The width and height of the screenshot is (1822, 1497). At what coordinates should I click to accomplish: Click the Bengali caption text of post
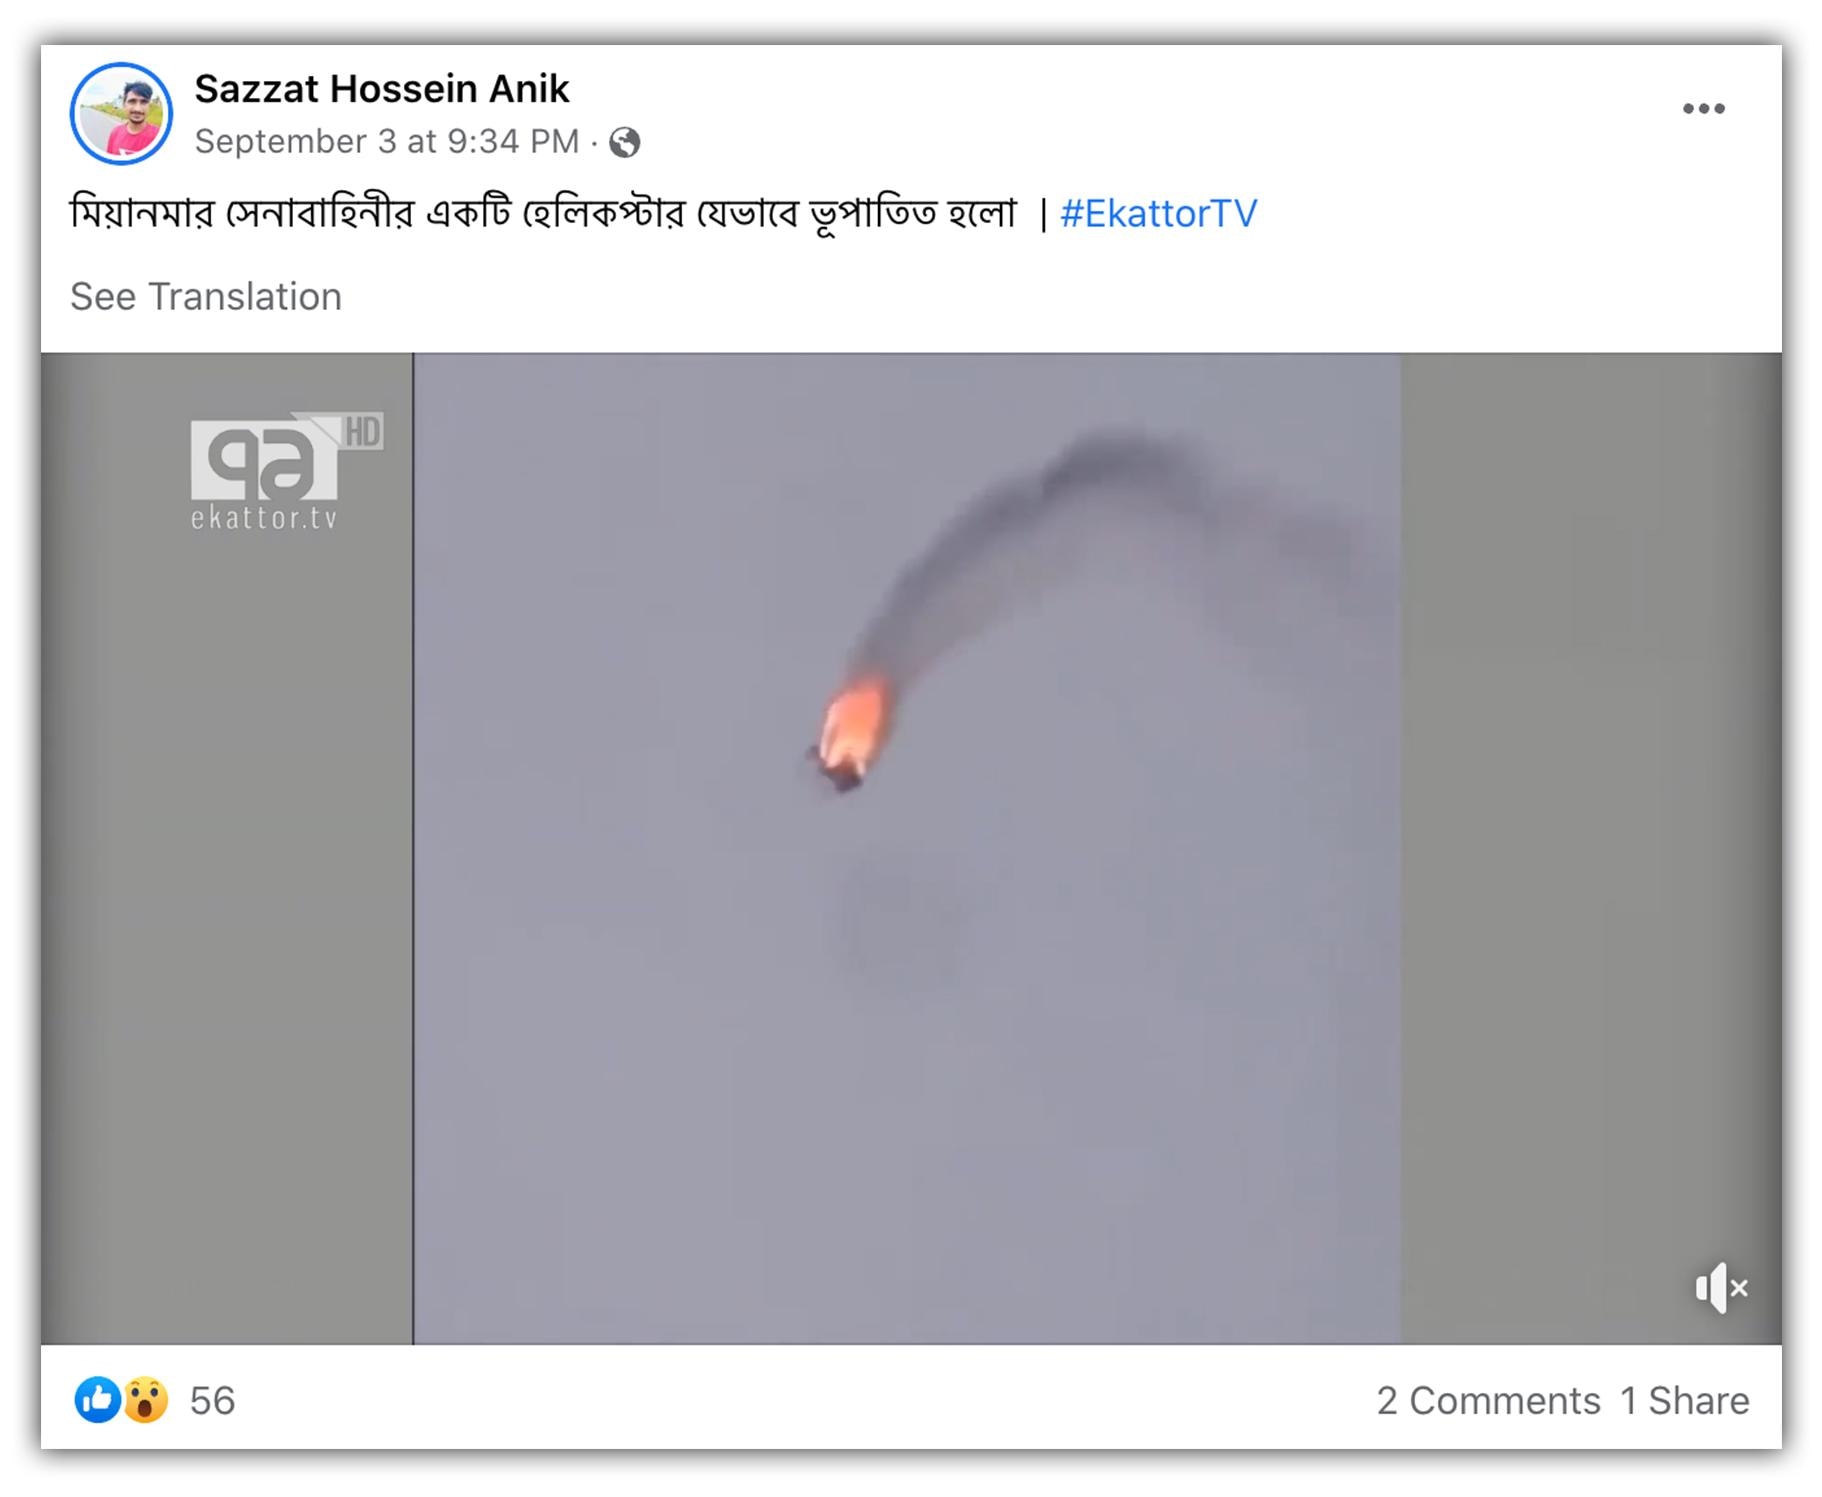tap(543, 213)
